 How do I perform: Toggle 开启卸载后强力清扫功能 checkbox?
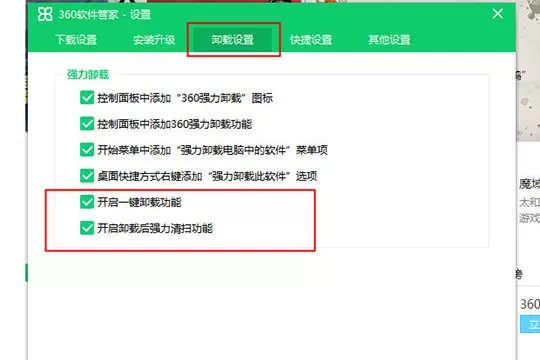pos(87,228)
